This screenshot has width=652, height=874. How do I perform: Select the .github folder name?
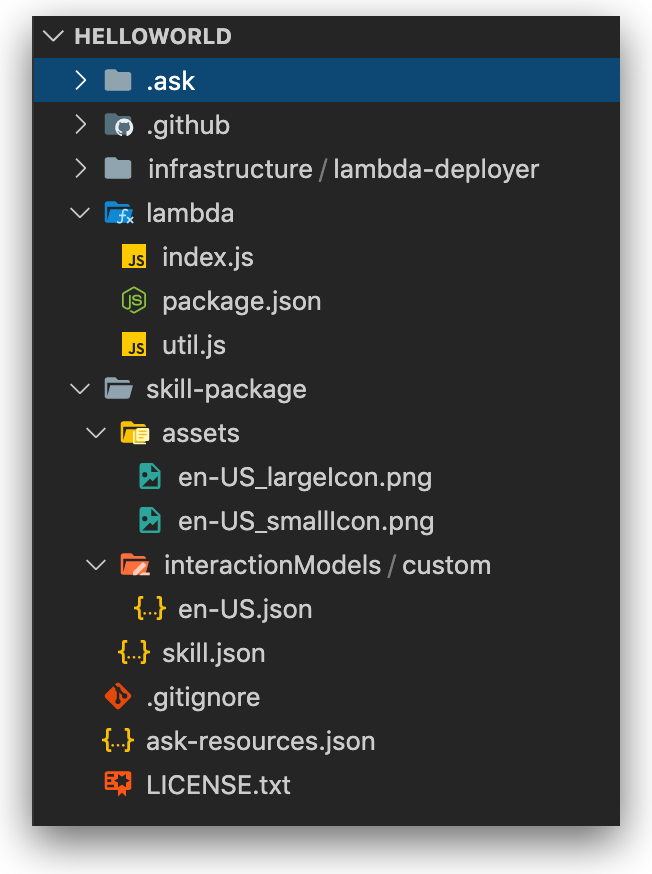point(188,125)
